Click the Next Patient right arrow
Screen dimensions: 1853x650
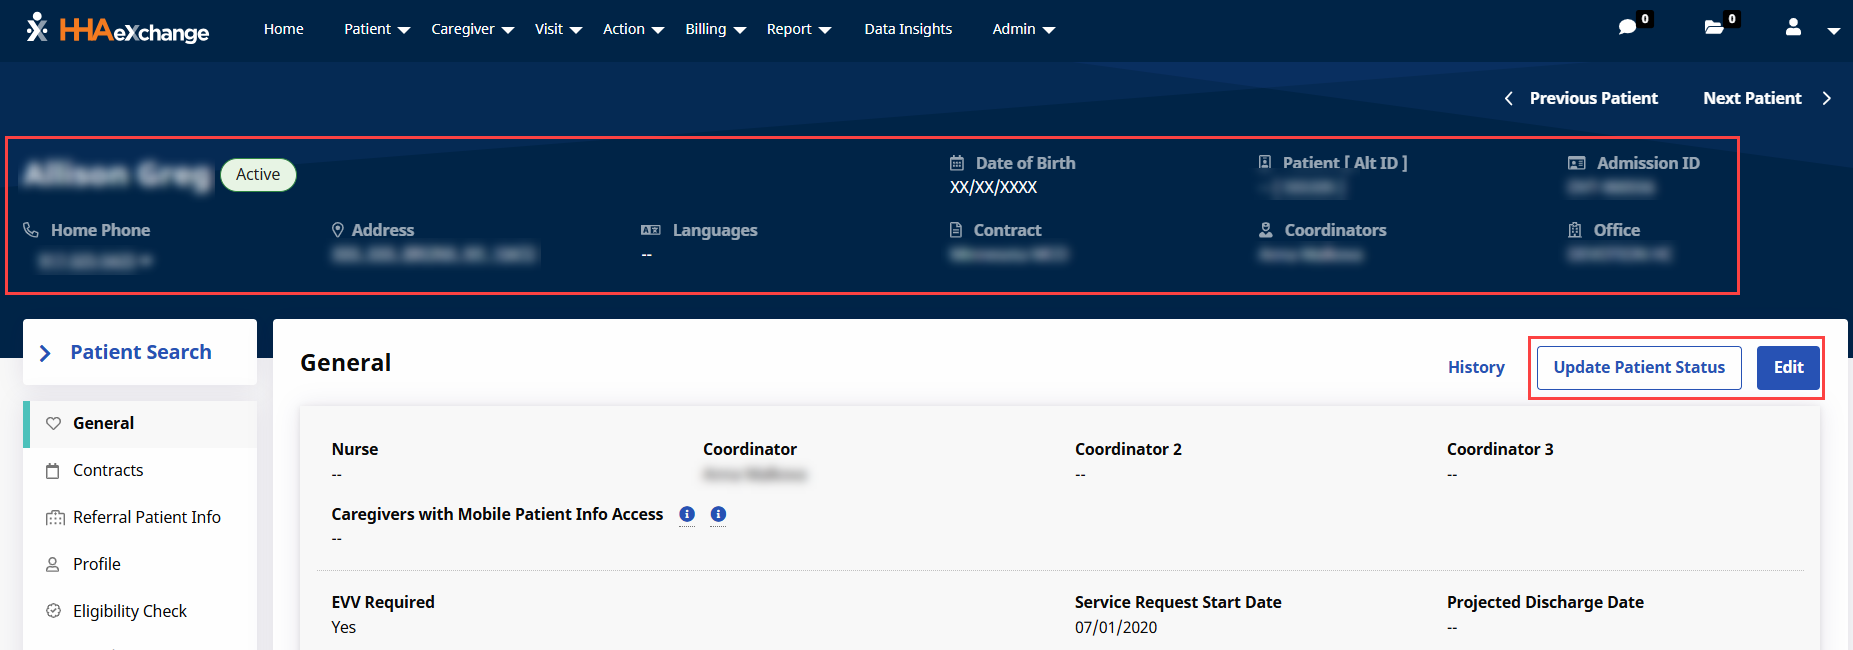pos(1826,98)
